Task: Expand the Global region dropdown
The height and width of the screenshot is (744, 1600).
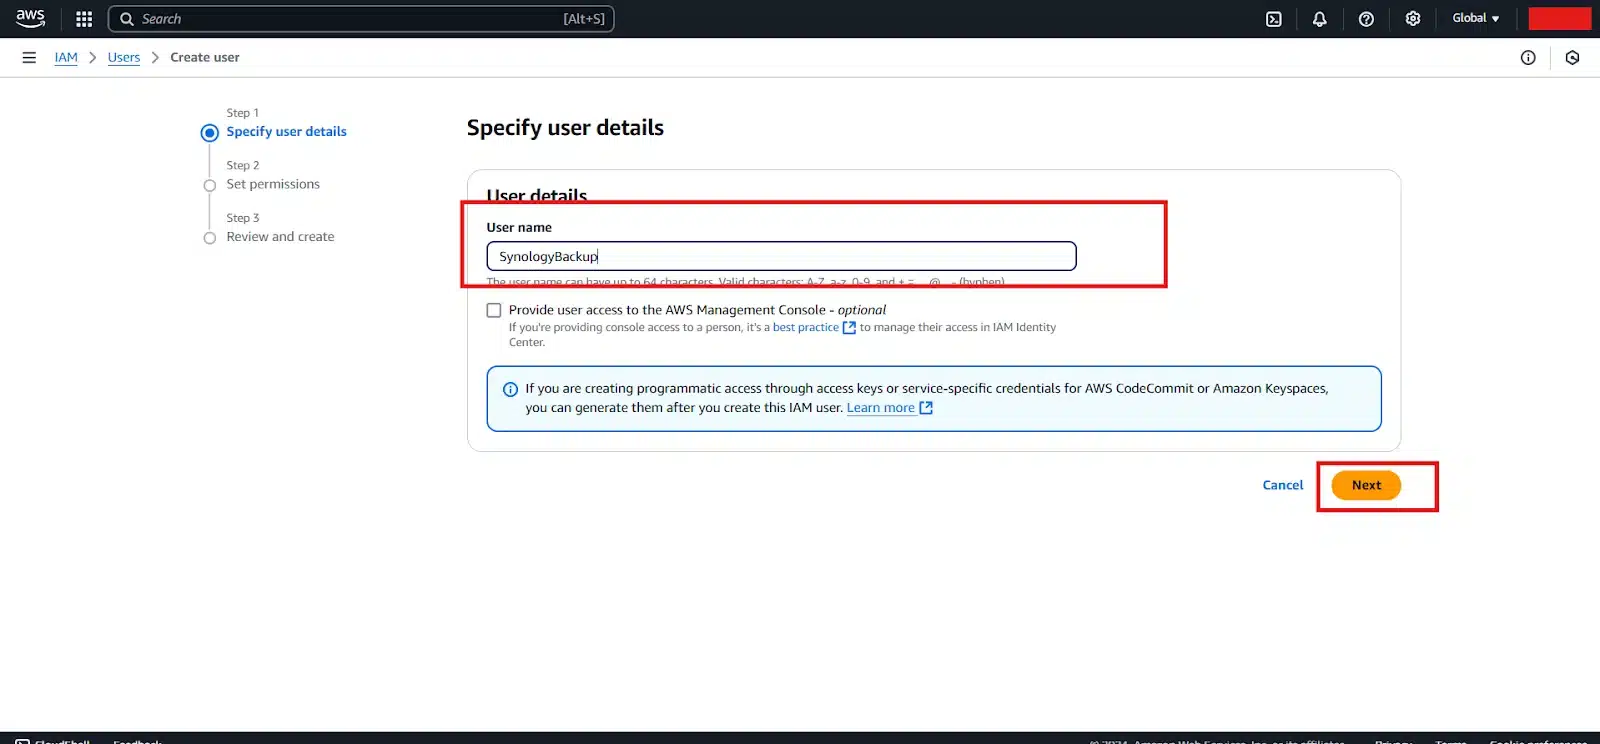Action: (x=1475, y=19)
